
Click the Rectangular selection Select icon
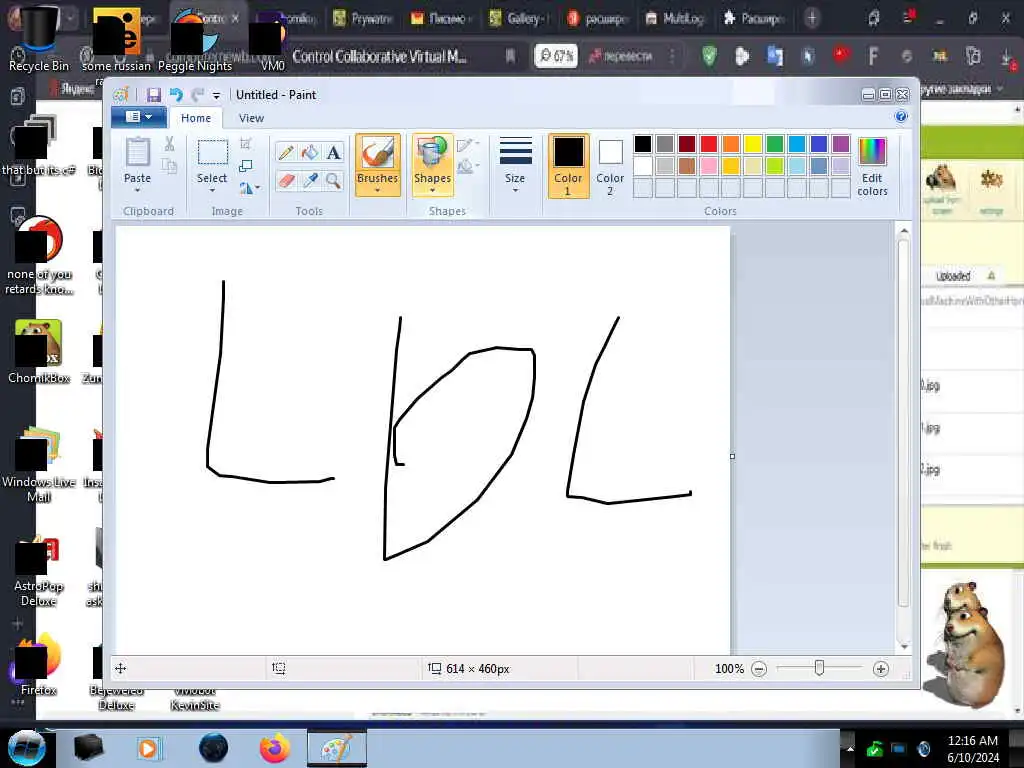[x=212, y=153]
